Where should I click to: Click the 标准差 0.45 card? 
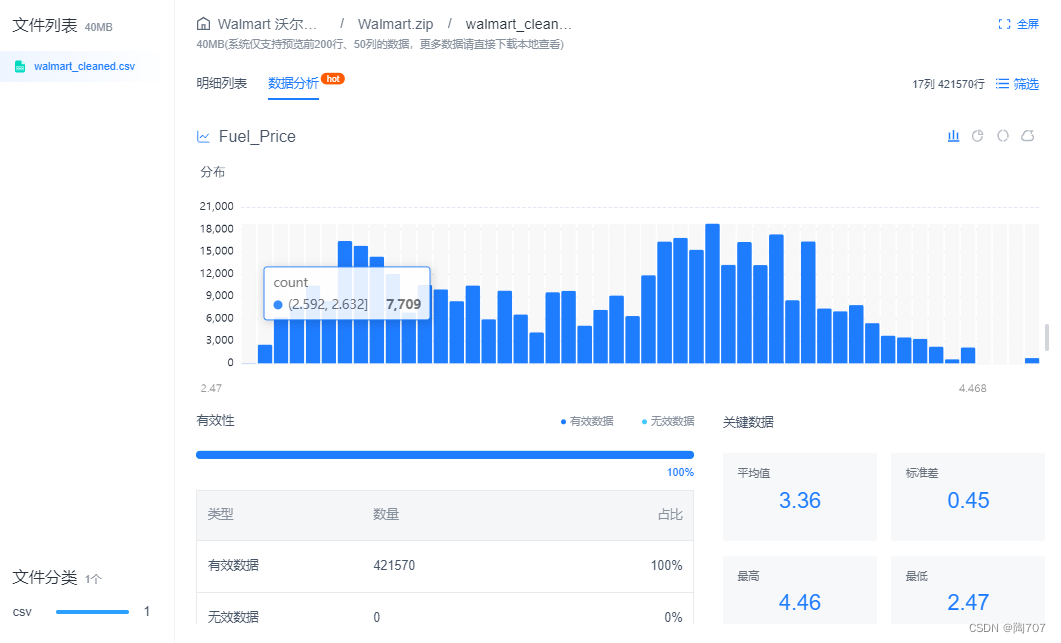point(968,497)
